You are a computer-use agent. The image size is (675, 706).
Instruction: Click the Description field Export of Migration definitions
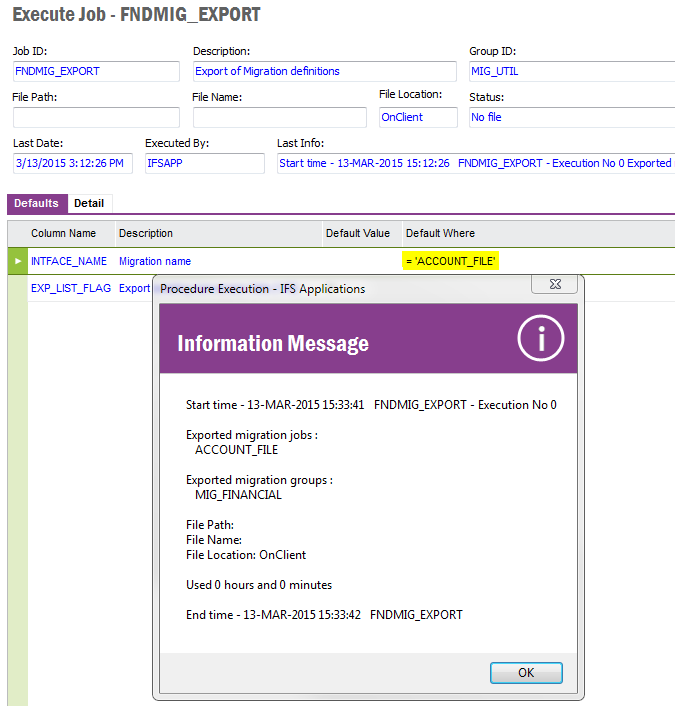(x=325, y=72)
